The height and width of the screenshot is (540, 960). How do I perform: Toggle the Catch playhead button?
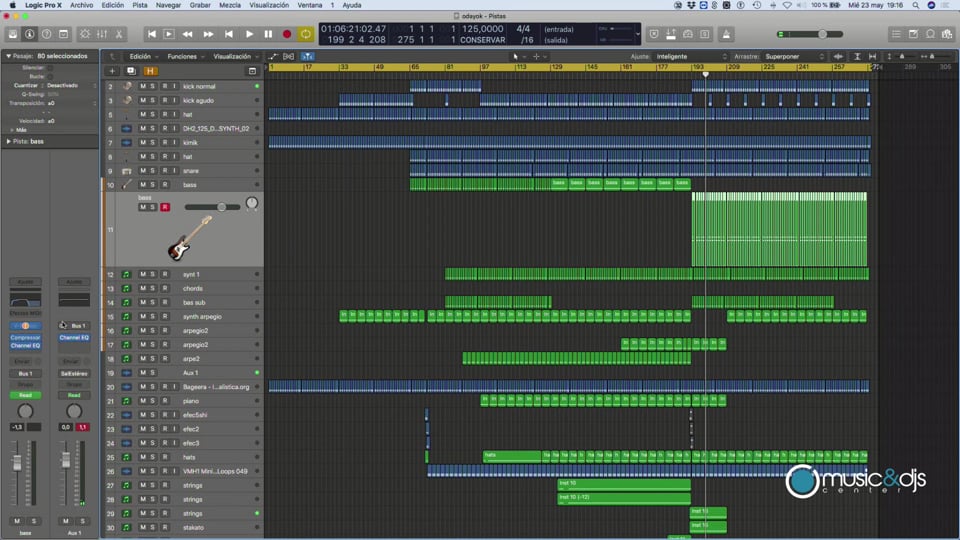point(307,56)
